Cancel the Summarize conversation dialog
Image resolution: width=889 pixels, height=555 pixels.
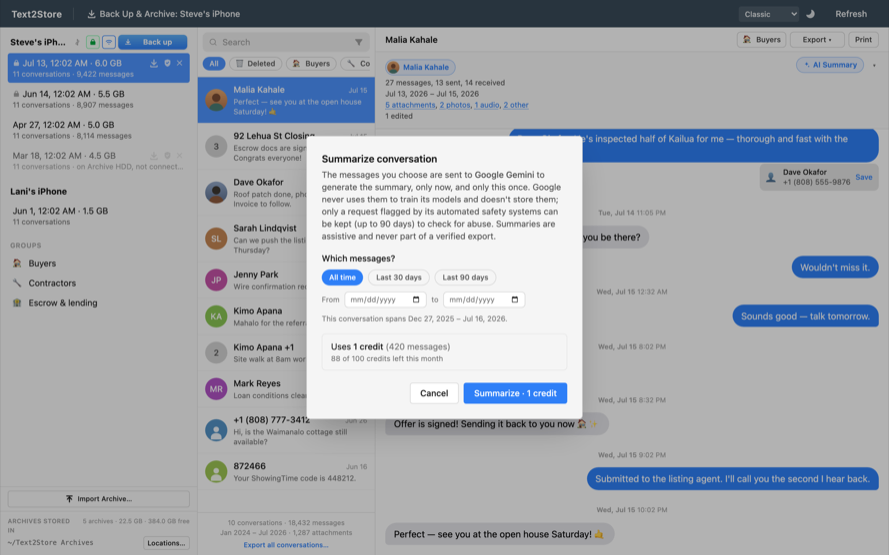[x=434, y=393]
